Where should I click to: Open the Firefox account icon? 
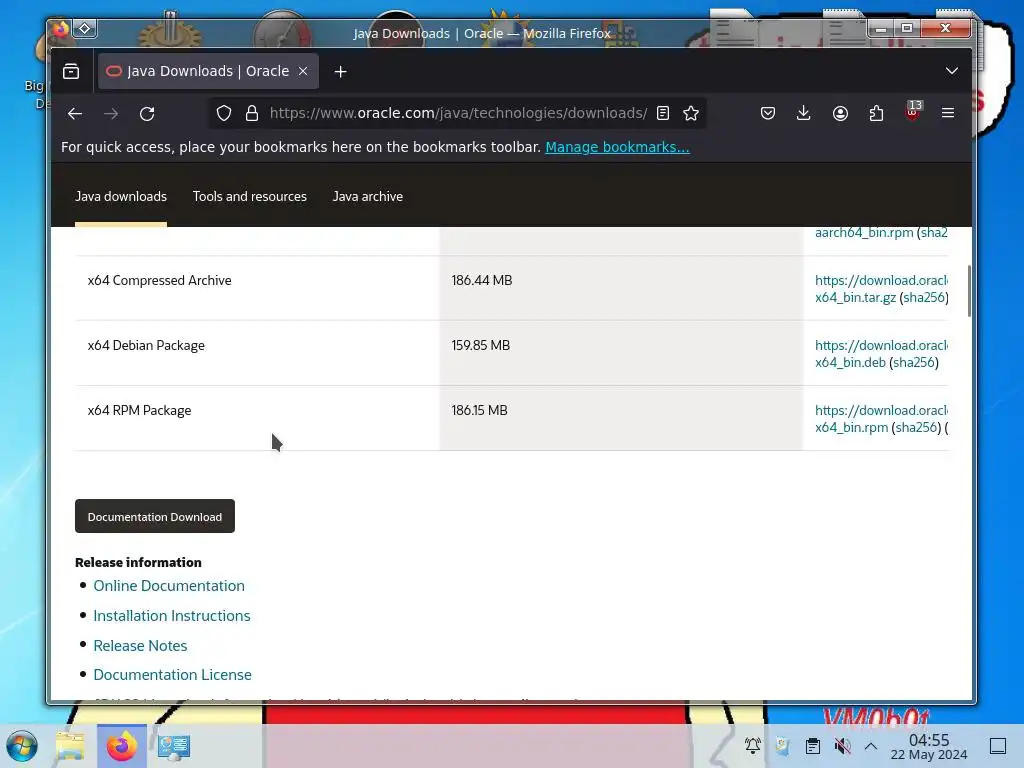(x=840, y=114)
